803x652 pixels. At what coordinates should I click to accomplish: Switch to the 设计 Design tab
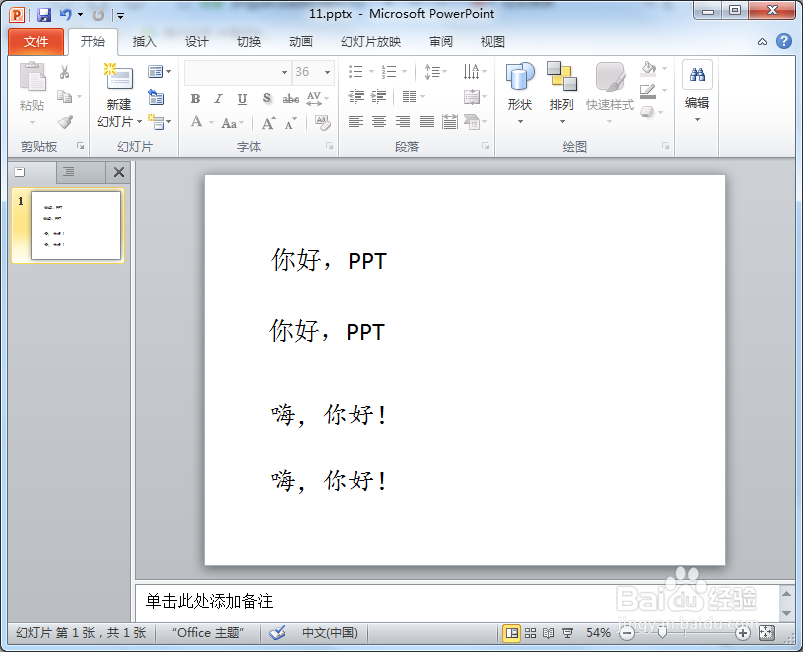[197, 41]
